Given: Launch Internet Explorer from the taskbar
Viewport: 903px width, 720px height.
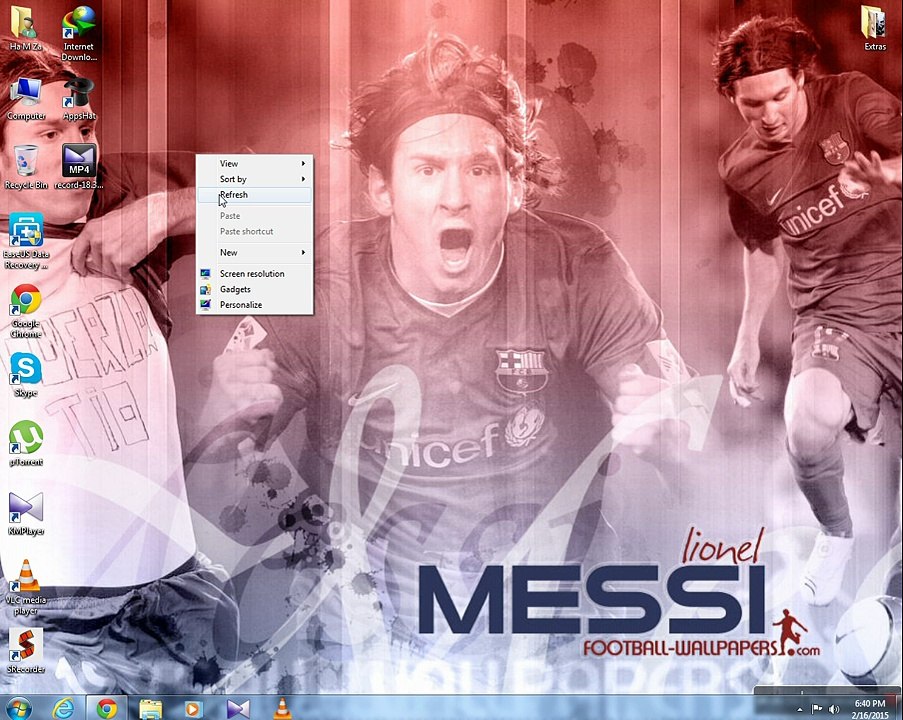Looking at the screenshot, I should (x=63, y=708).
